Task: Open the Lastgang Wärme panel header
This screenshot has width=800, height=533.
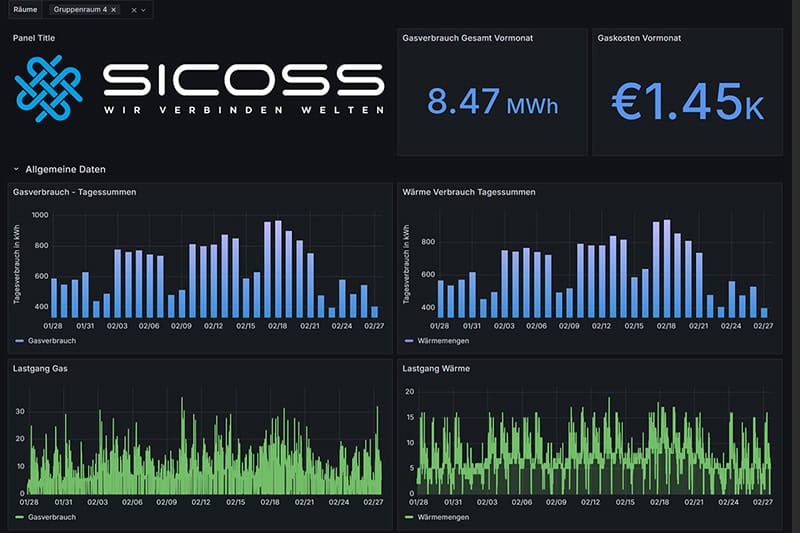Action: [436, 368]
